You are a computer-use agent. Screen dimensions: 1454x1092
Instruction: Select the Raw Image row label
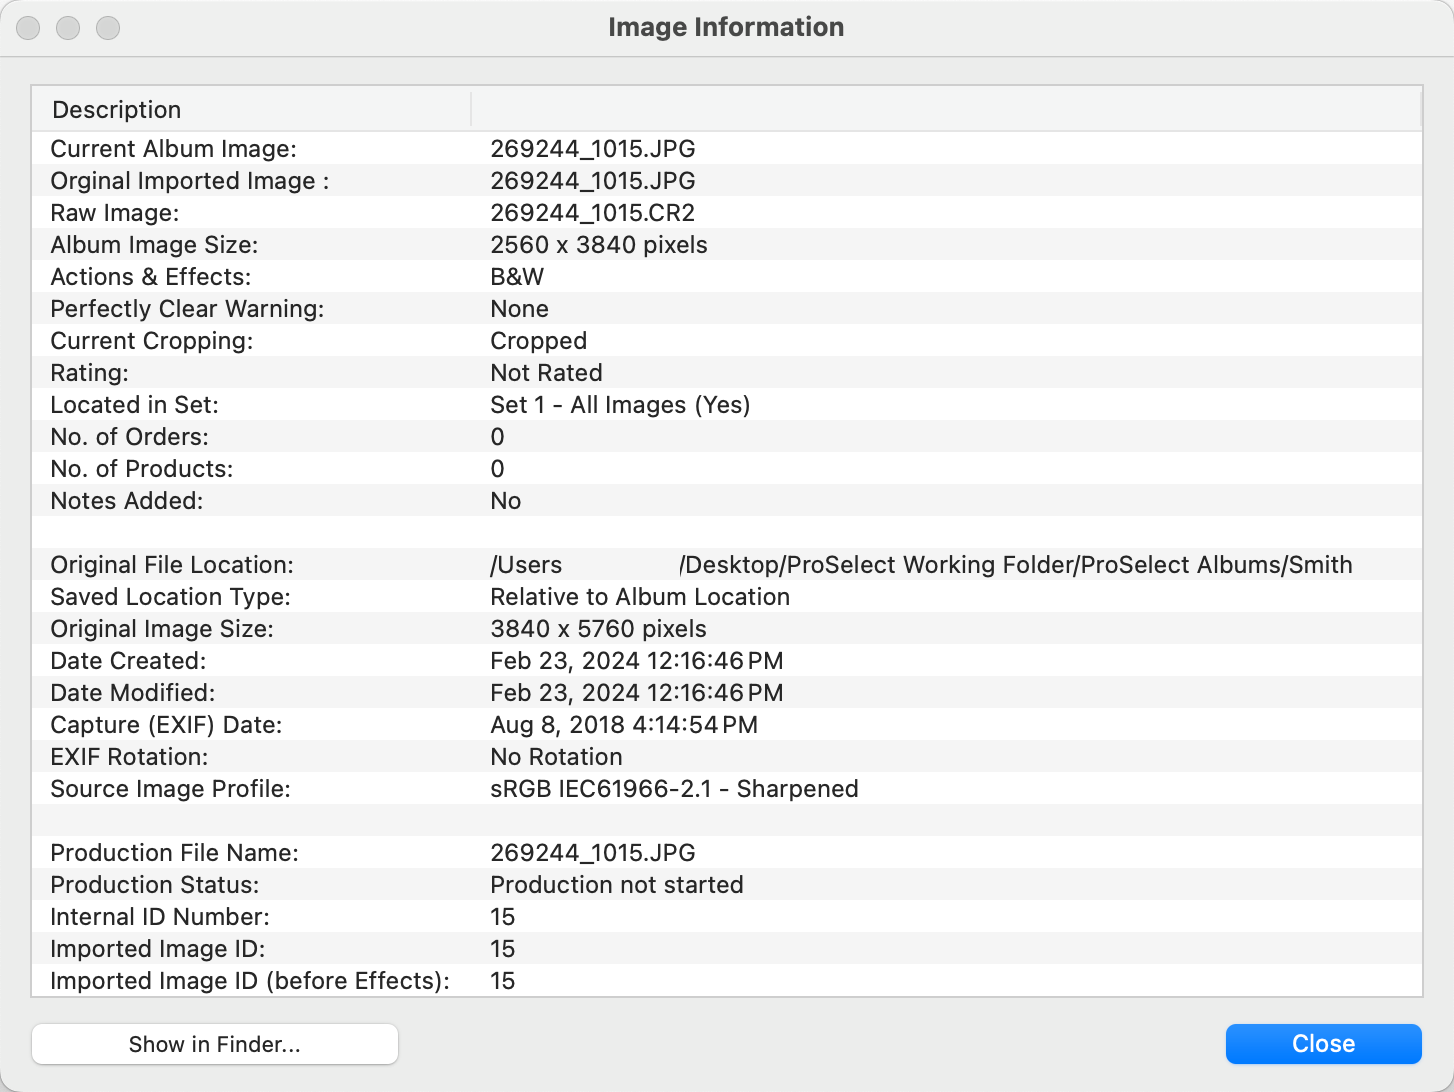click(x=115, y=213)
